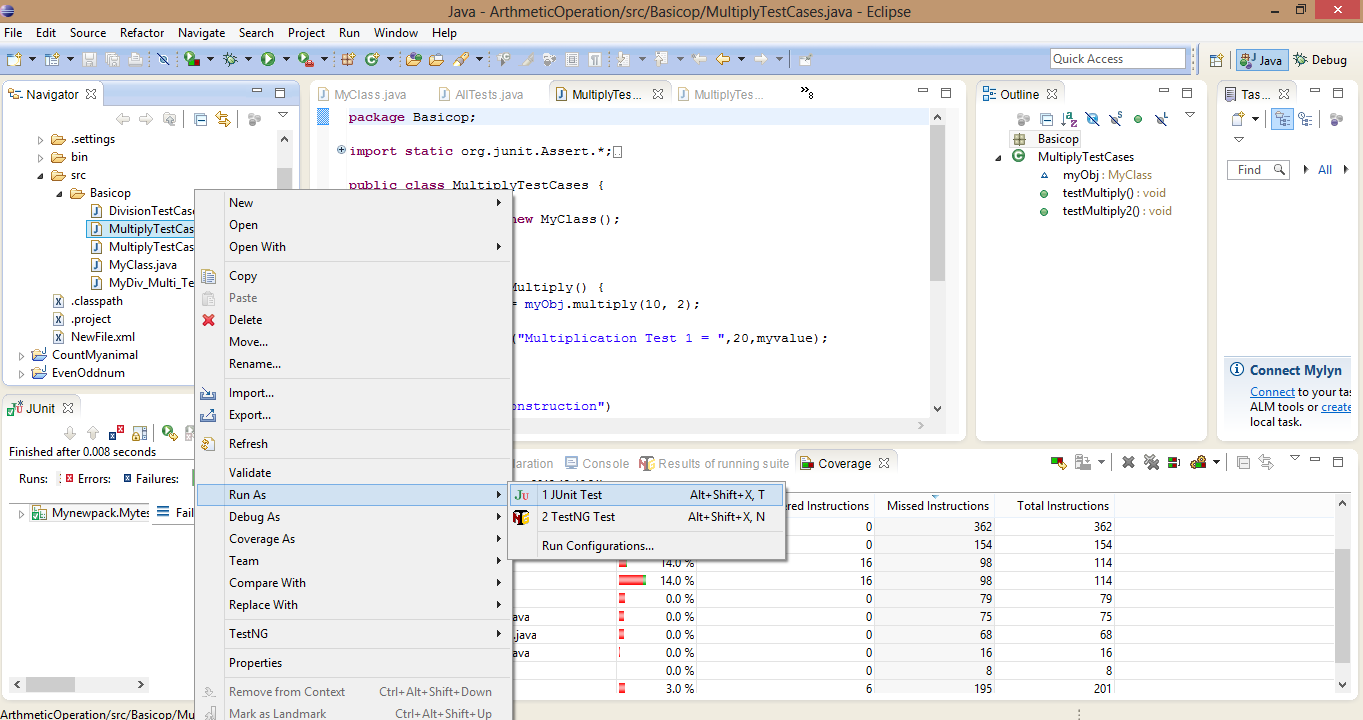Rerun tests using the JUnit rerun icon
The height and width of the screenshot is (720, 1363).
(168, 432)
